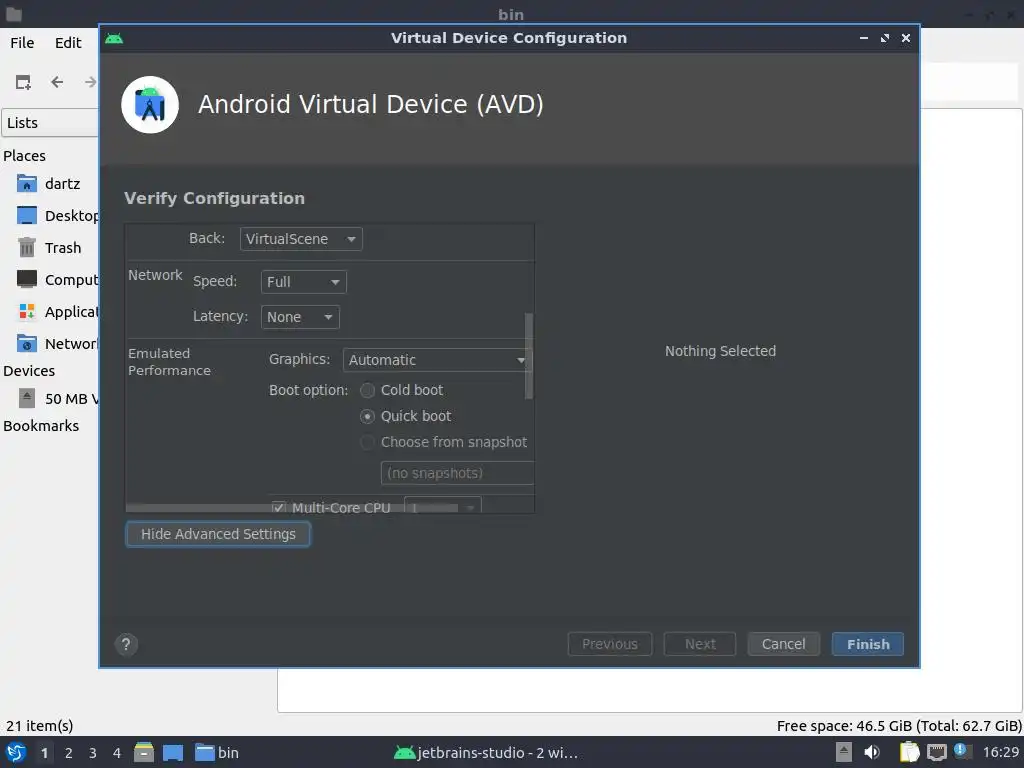1024x768 pixels.
Task: Open the Lists dropdown in the file manager sidebar
Action: click(x=50, y=123)
